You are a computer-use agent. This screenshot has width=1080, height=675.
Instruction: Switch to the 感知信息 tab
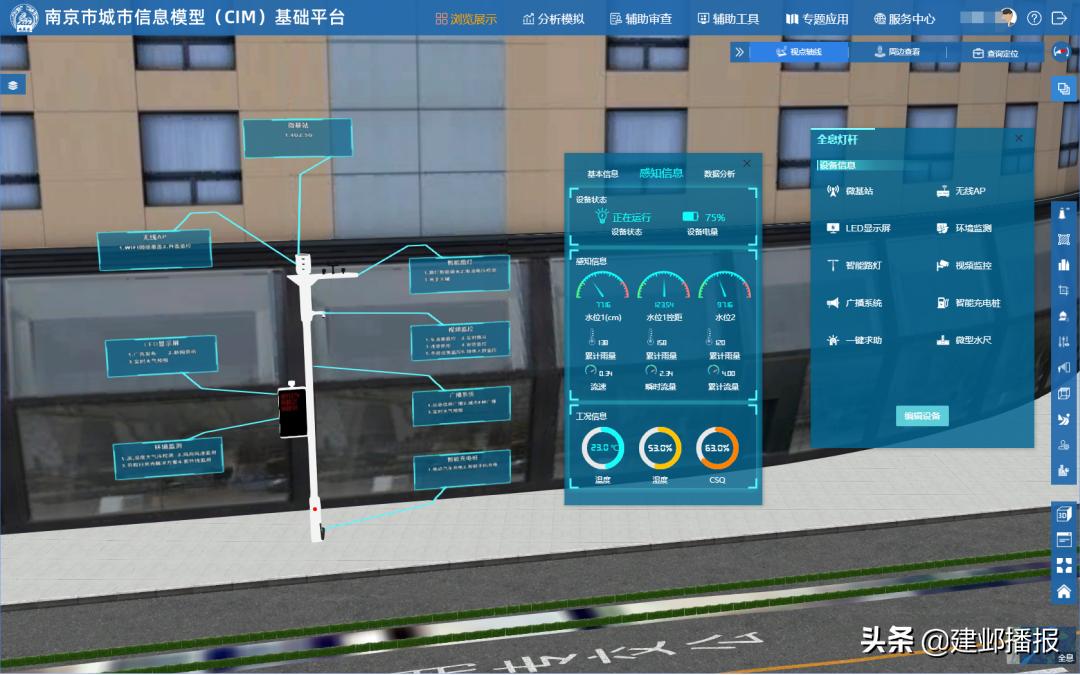point(661,173)
